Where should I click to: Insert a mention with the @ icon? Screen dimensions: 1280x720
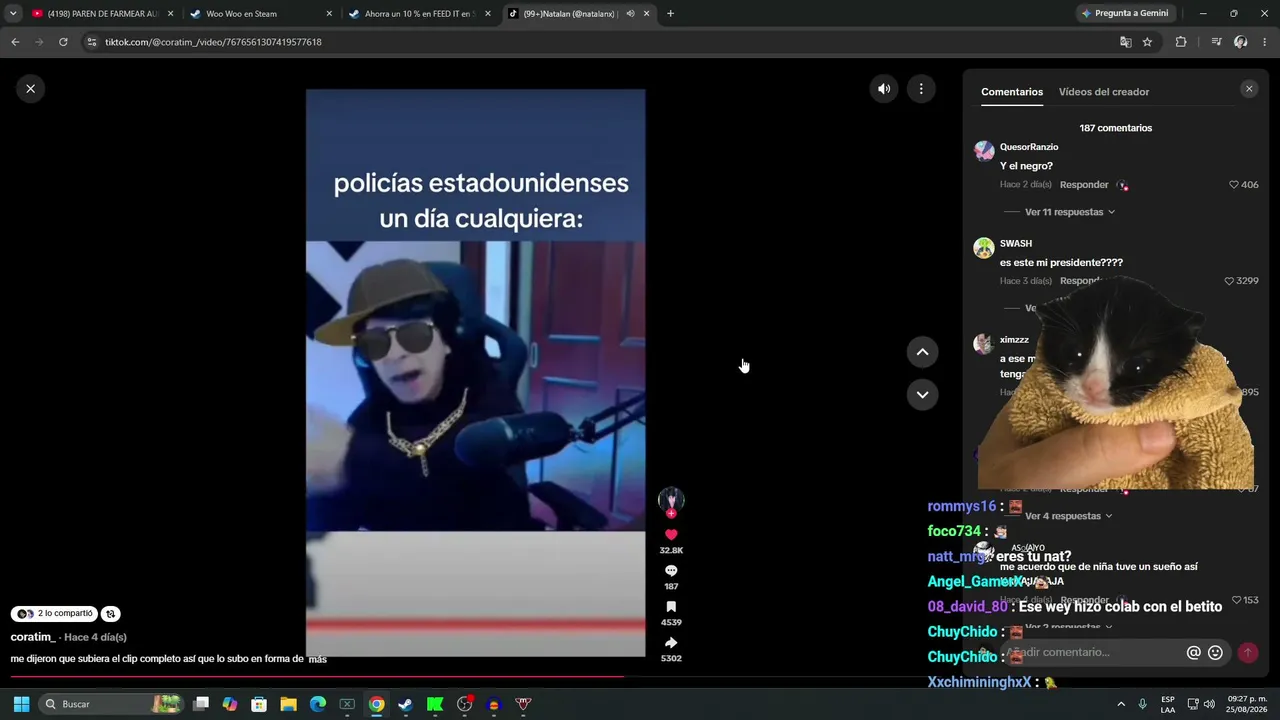(1193, 653)
